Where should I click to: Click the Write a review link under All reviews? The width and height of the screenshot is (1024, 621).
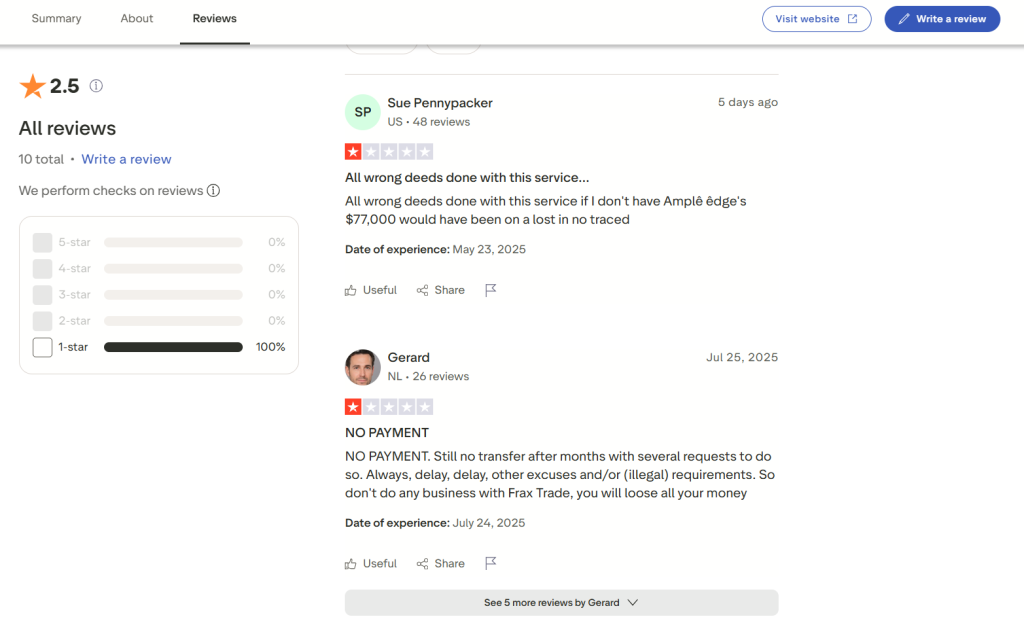click(126, 159)
